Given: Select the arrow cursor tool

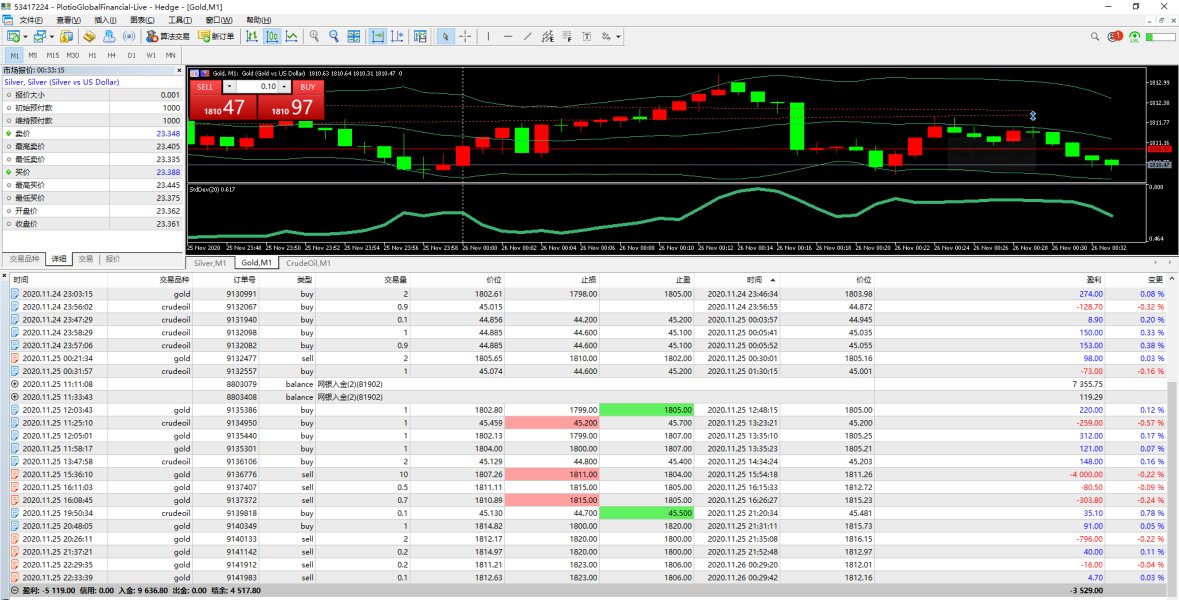Looking at the screenshot, I should [x=445, y=36].
